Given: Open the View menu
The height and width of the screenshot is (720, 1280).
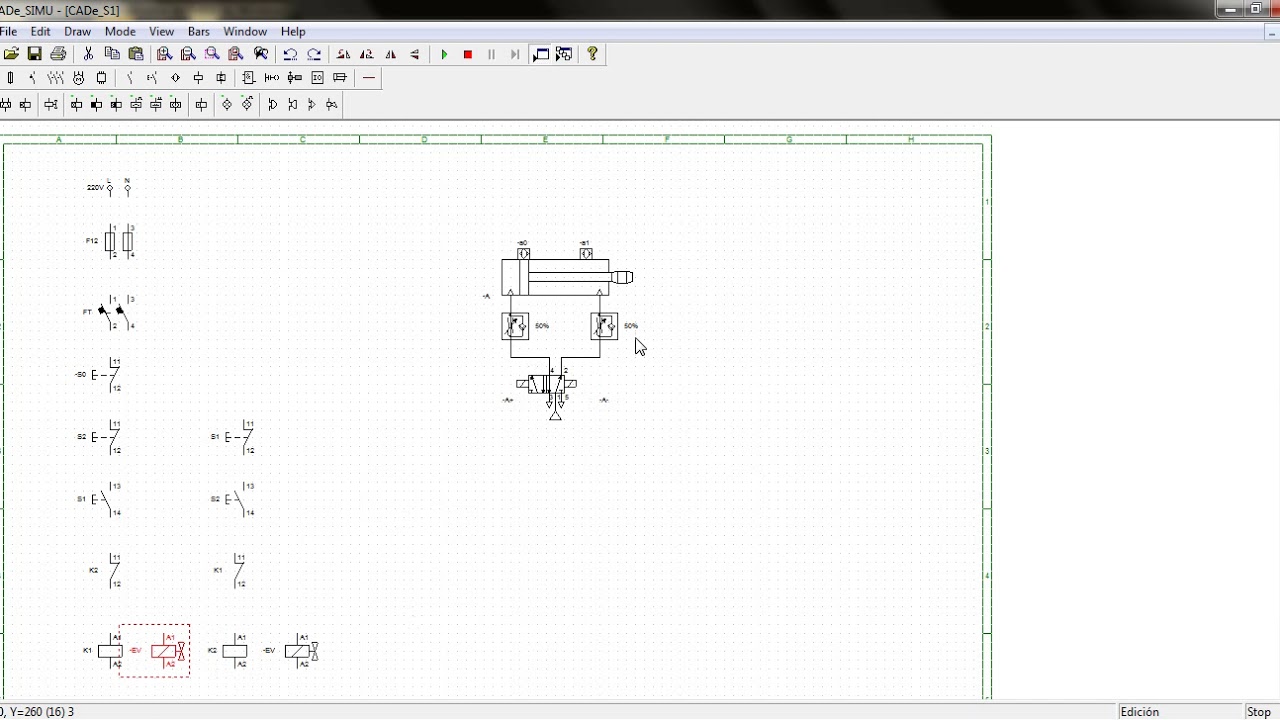Looking at the screenshot, I should [161, 31].
